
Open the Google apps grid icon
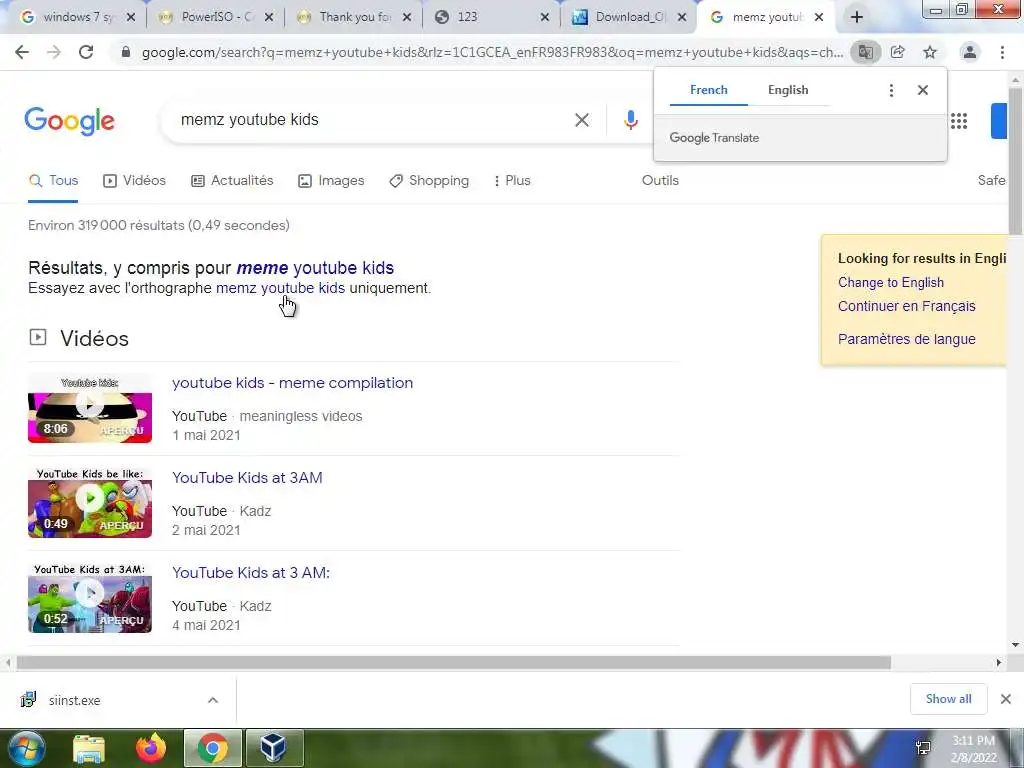[x=959, y=121]
